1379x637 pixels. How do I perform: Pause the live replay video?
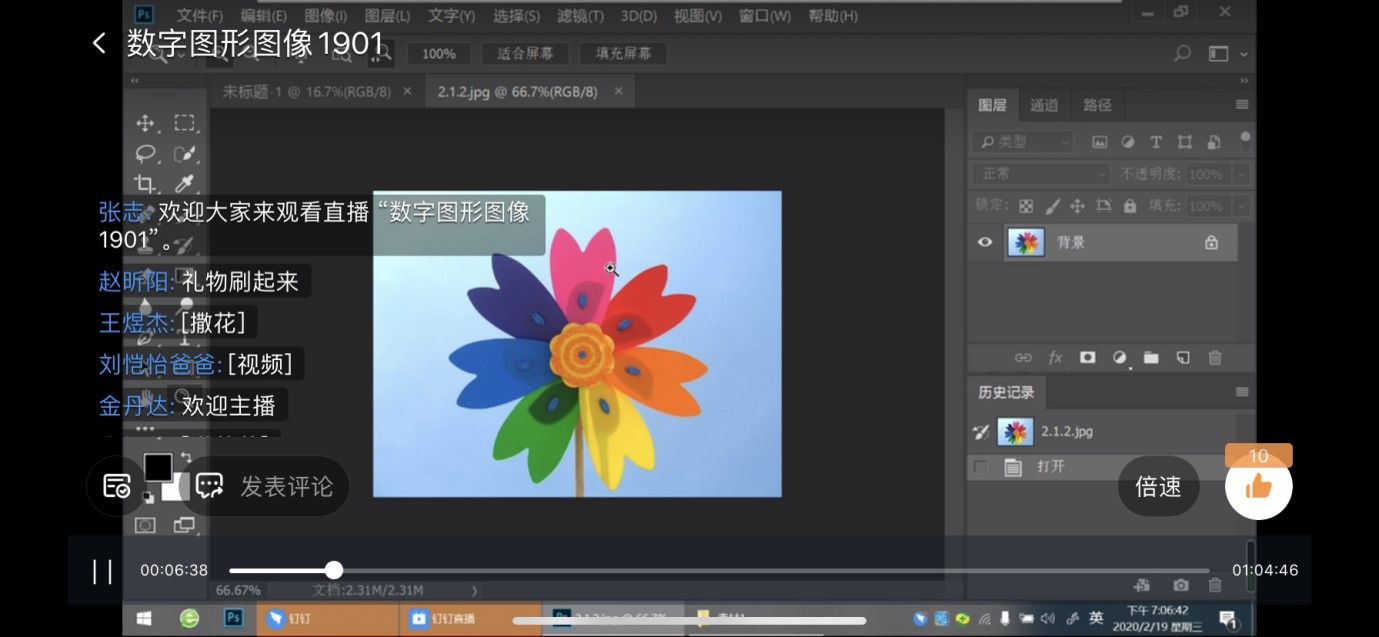pyautogui.click(x=102, y=571)
